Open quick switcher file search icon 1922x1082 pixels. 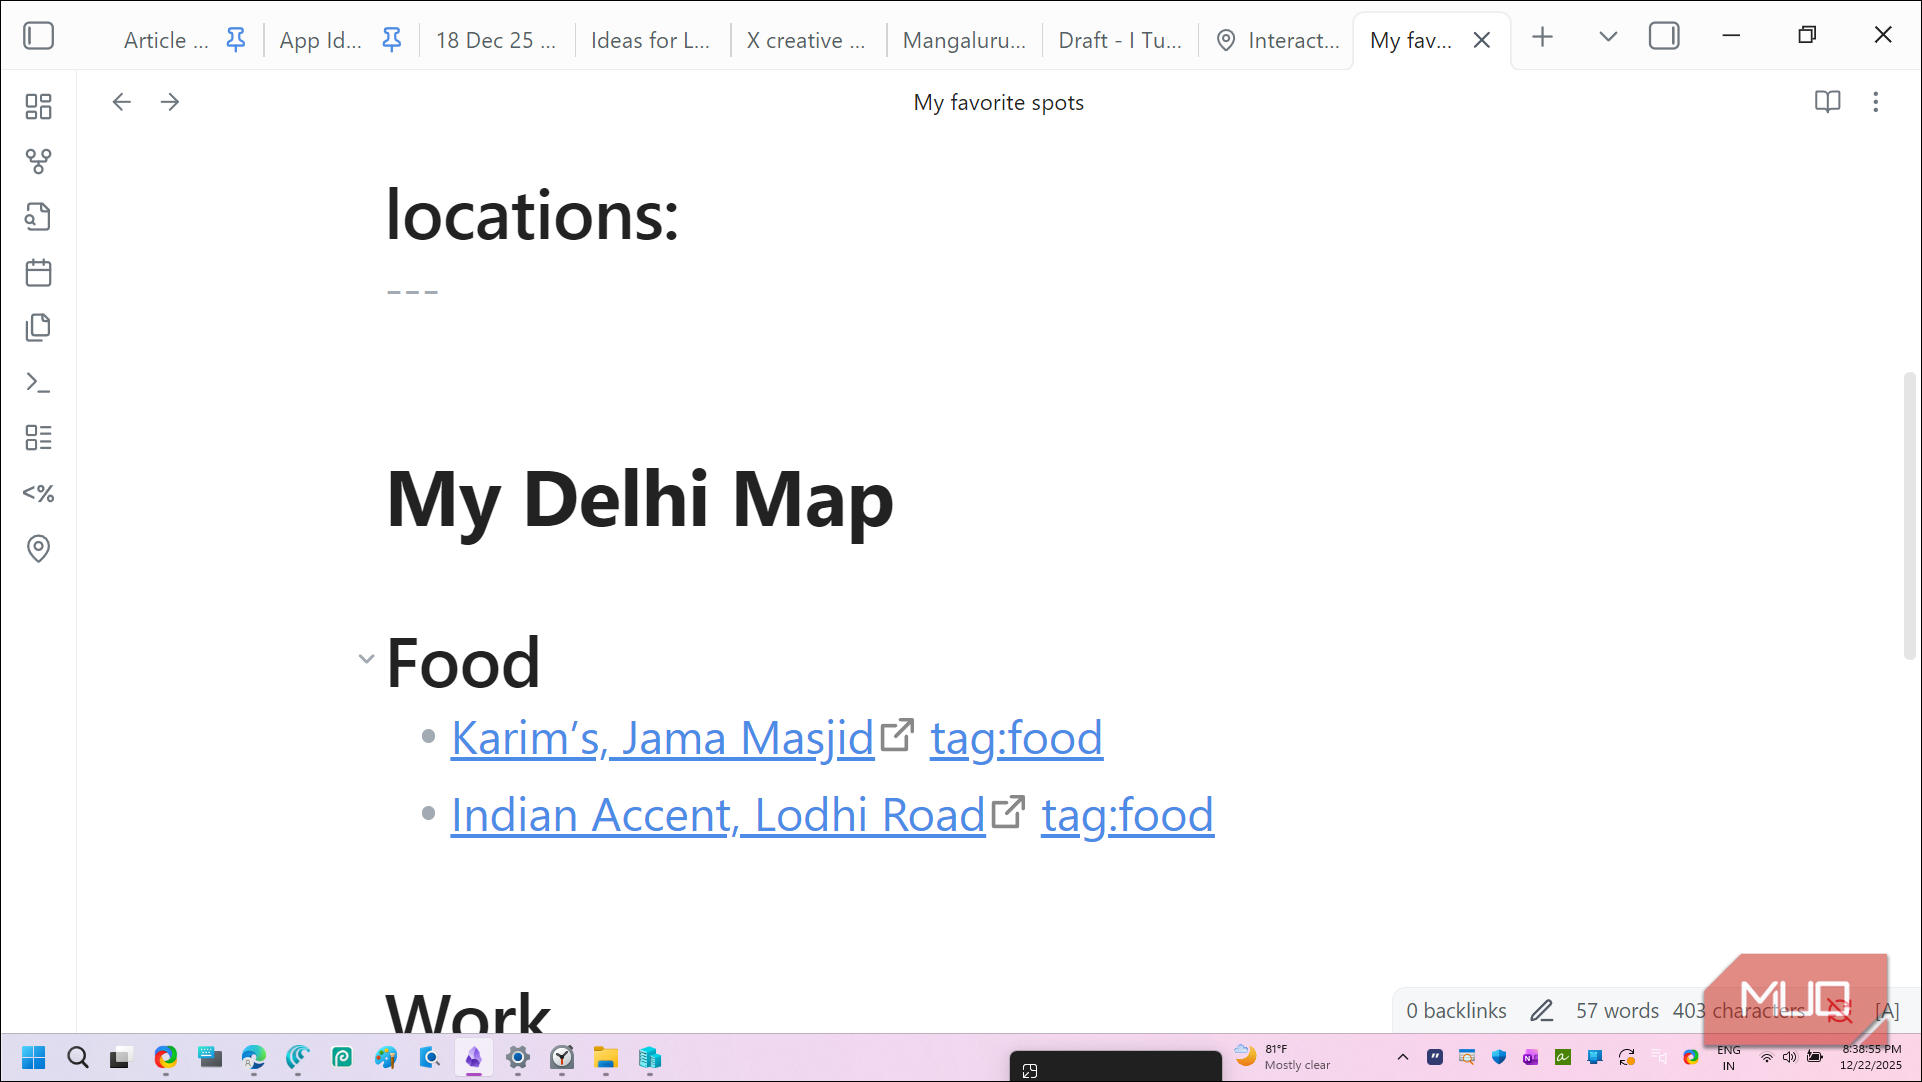[38, 217]
